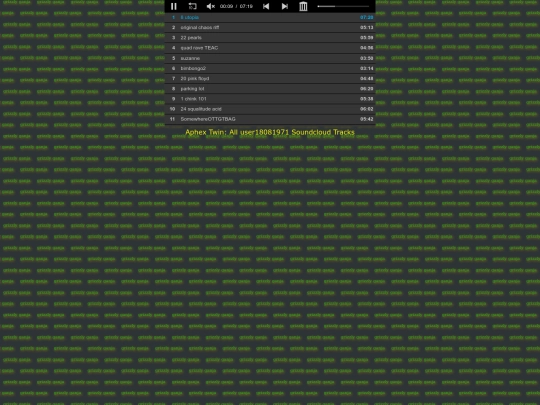
Task: Skip to the next track
Action: click(x=284, y=6)
